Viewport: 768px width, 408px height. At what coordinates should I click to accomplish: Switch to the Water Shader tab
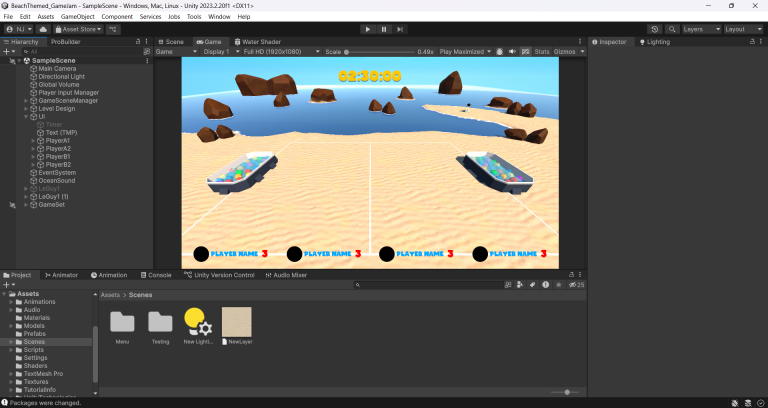click(x=257, y=42)
